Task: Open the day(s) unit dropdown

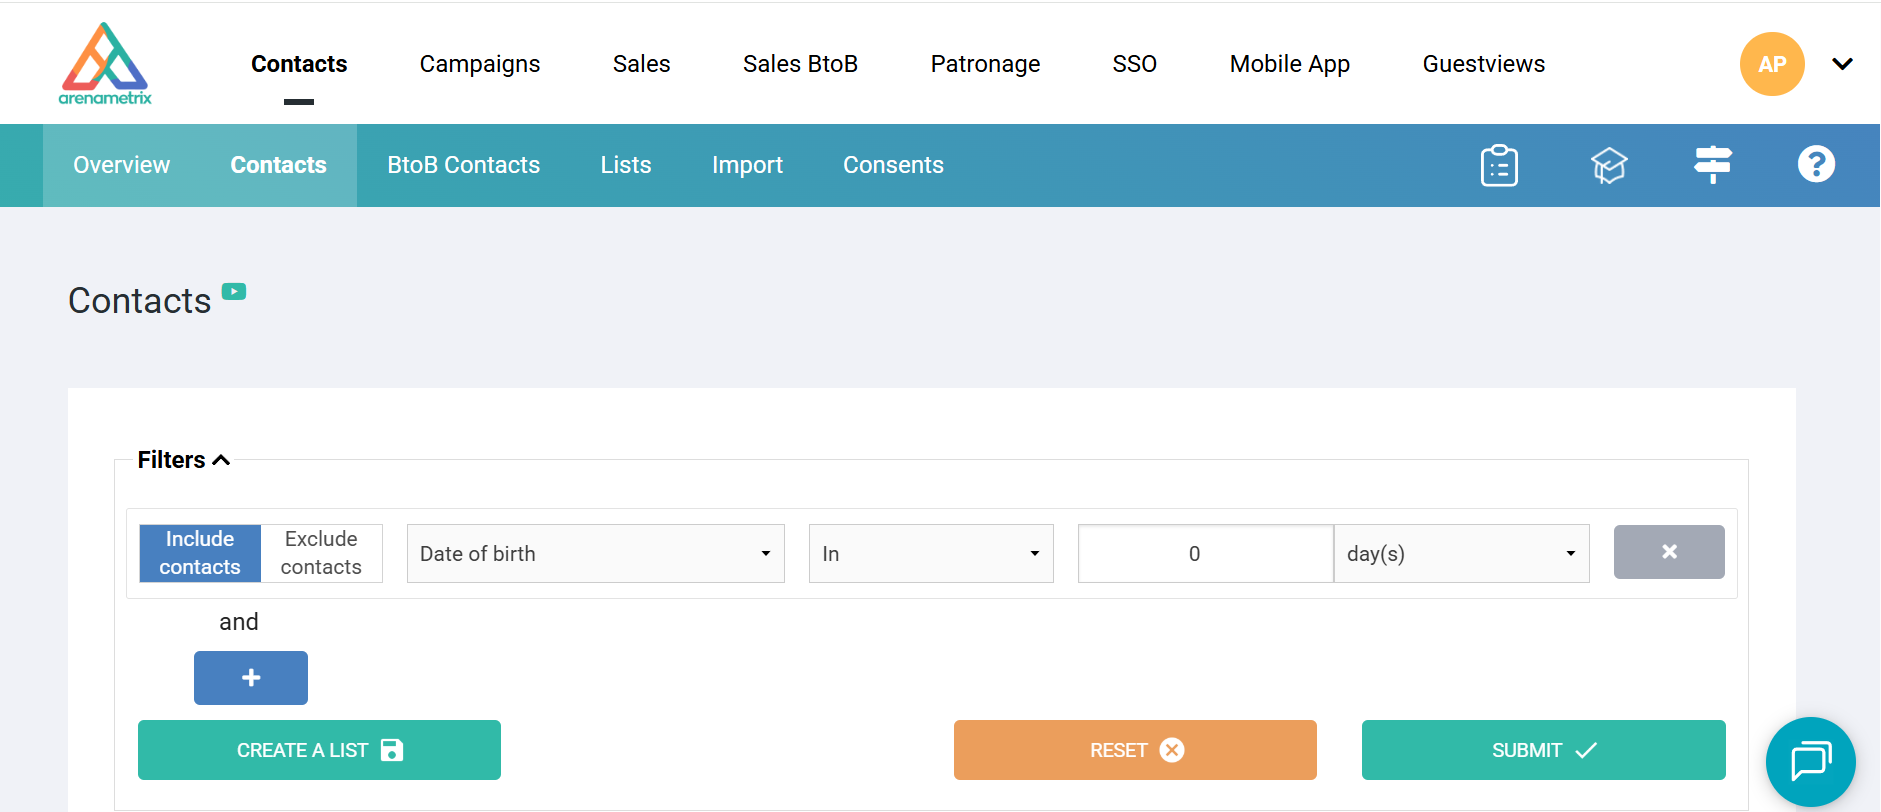Action: (x=1460, y=554)
